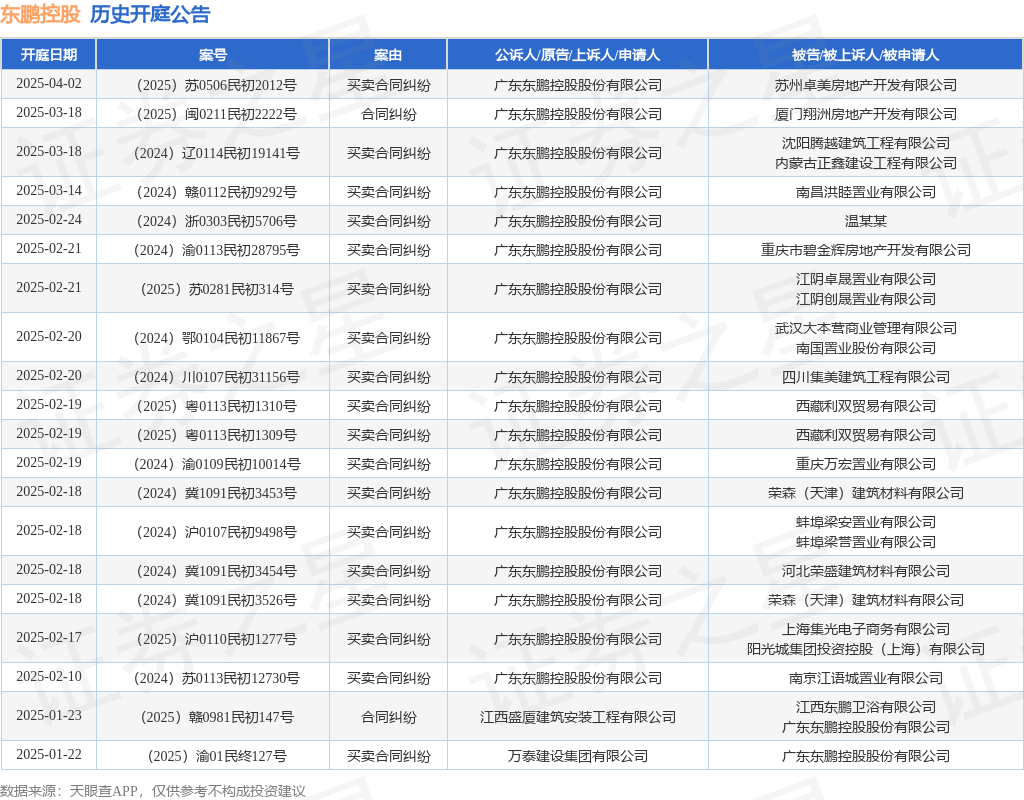Click the date 2025-02-10
The height and width of the screenshot is (800, 1024).
(49, 677)
